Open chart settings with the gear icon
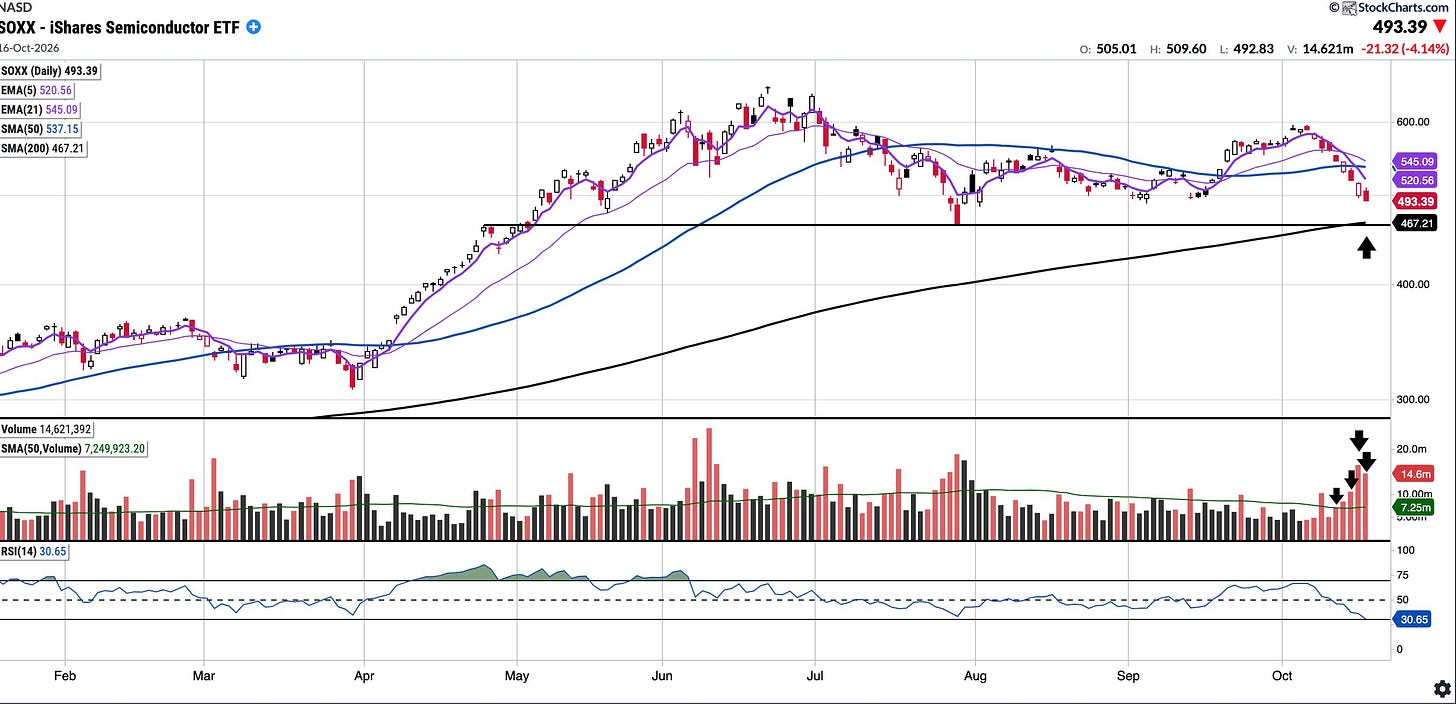This screenshot has height=704, width=1456. pyautogui.click(x=1441, y=689)
